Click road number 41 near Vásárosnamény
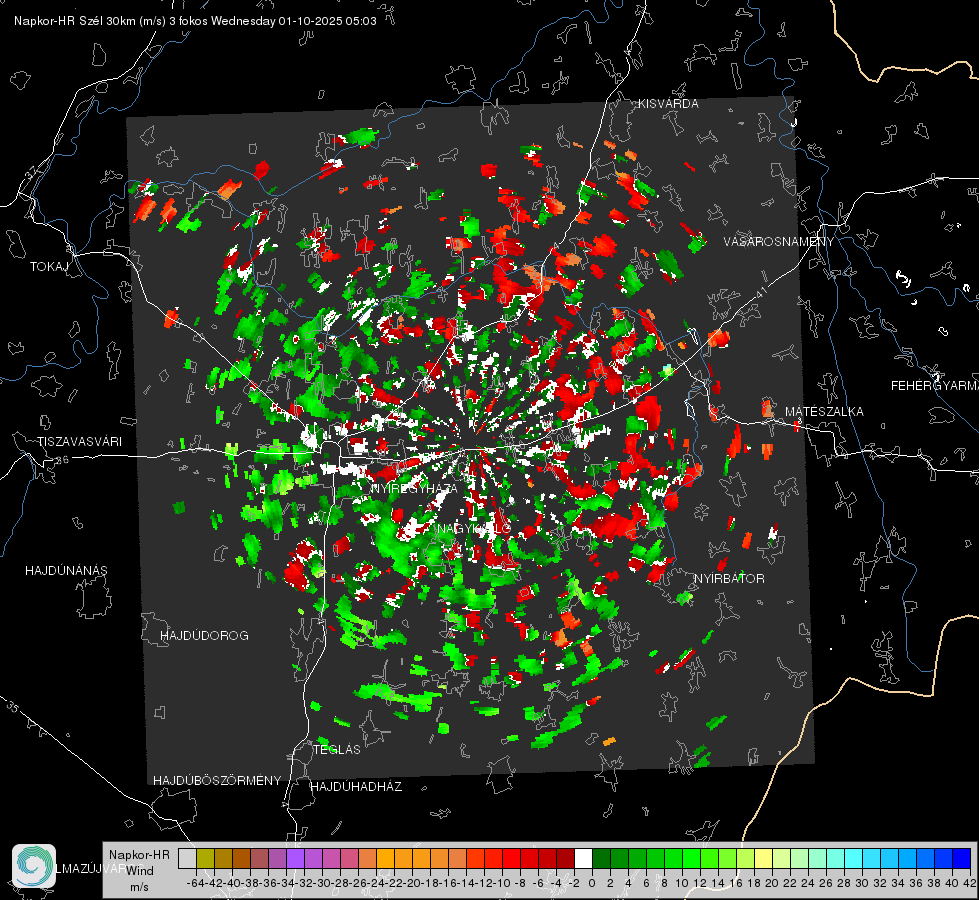The height and width of the screenshot is (900, 979). 760,292
